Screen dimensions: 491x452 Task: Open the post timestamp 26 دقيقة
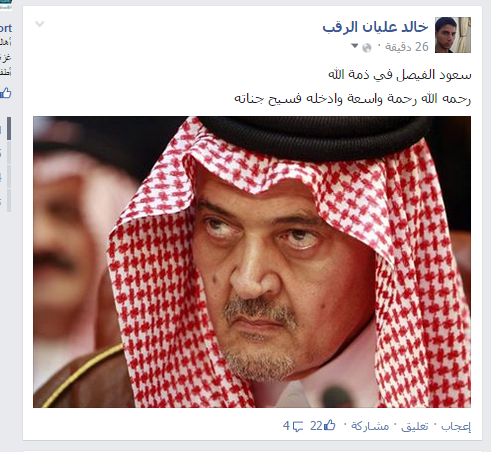coord(406,47)
